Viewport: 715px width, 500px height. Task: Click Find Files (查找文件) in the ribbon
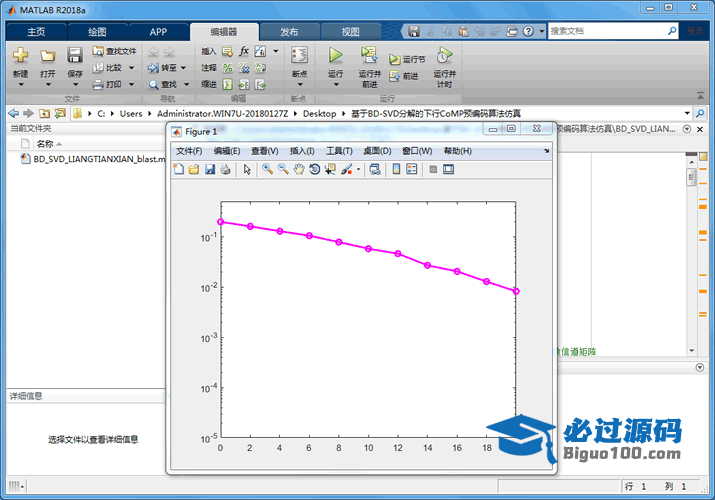[x=114, y=51]
